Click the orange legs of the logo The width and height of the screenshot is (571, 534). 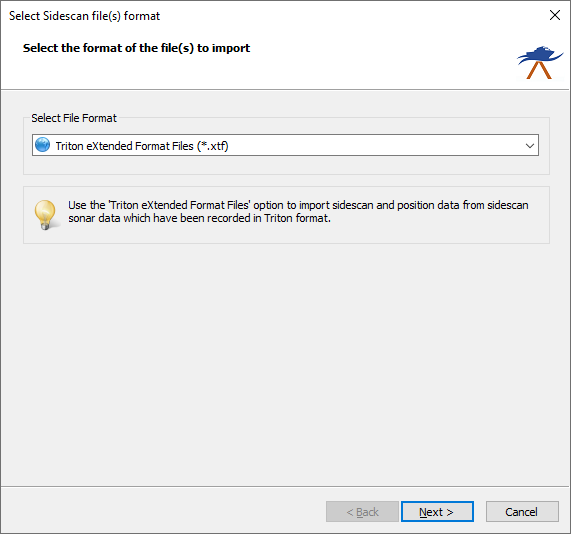[539, 70]
